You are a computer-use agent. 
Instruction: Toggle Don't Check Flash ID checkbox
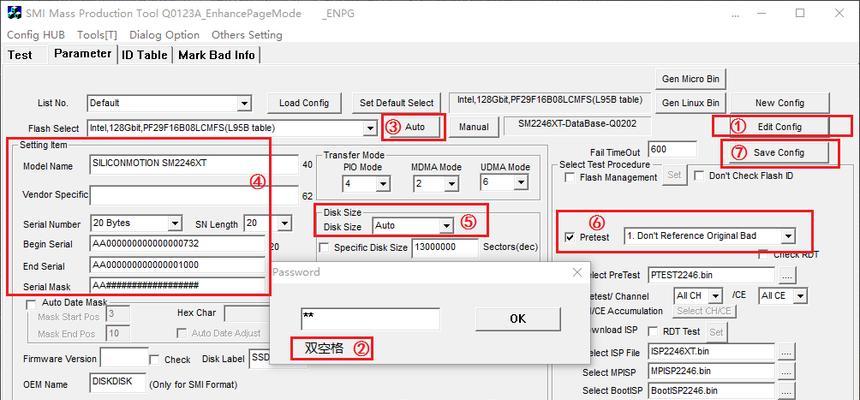pyautogui.click(x=699, y=176)
